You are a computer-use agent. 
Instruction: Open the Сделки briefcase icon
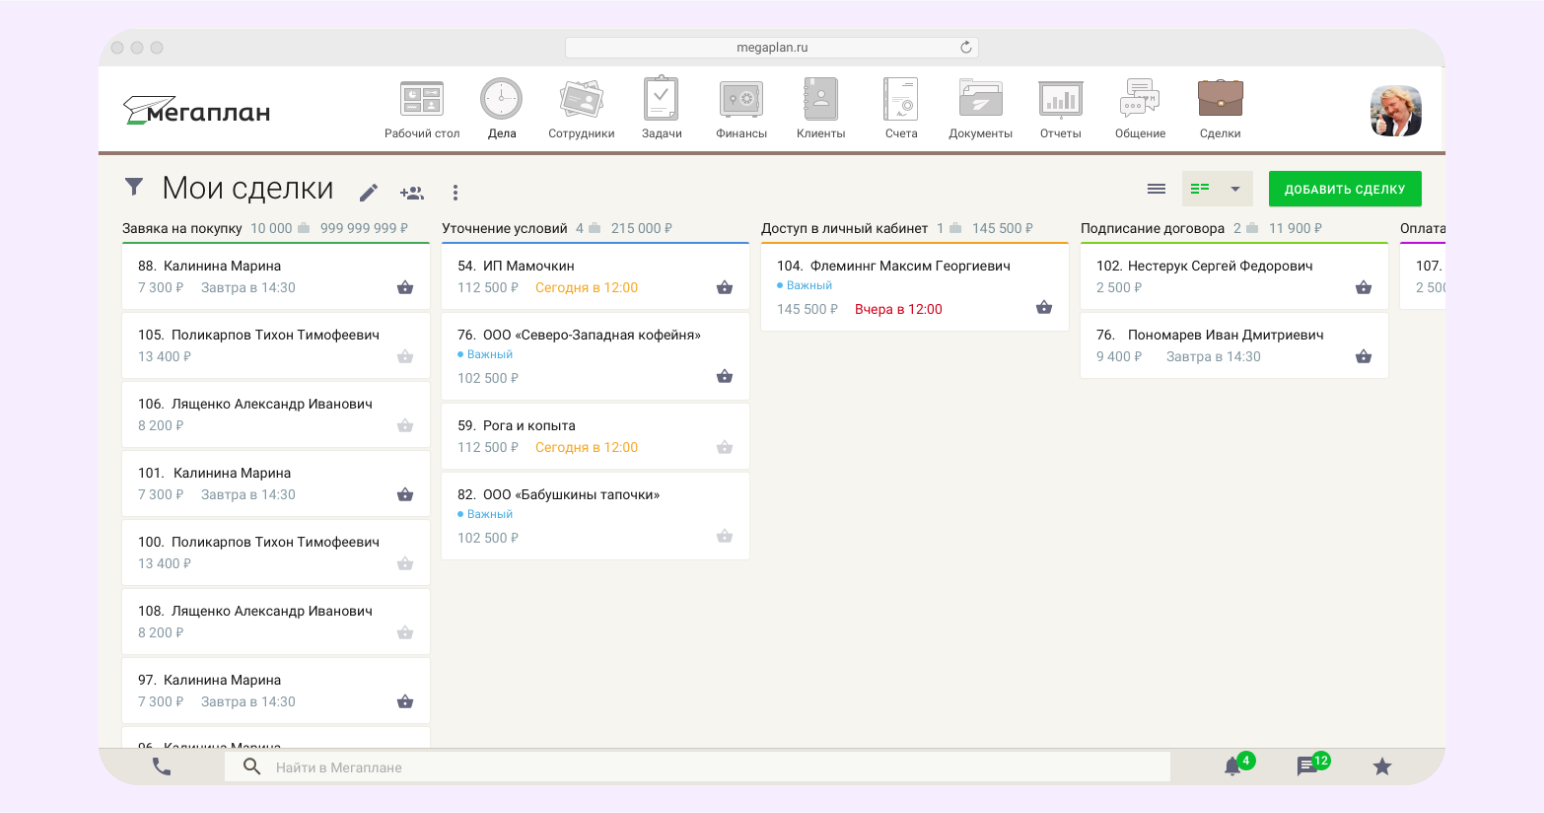pyautogui.click(x=1220, y=100)
